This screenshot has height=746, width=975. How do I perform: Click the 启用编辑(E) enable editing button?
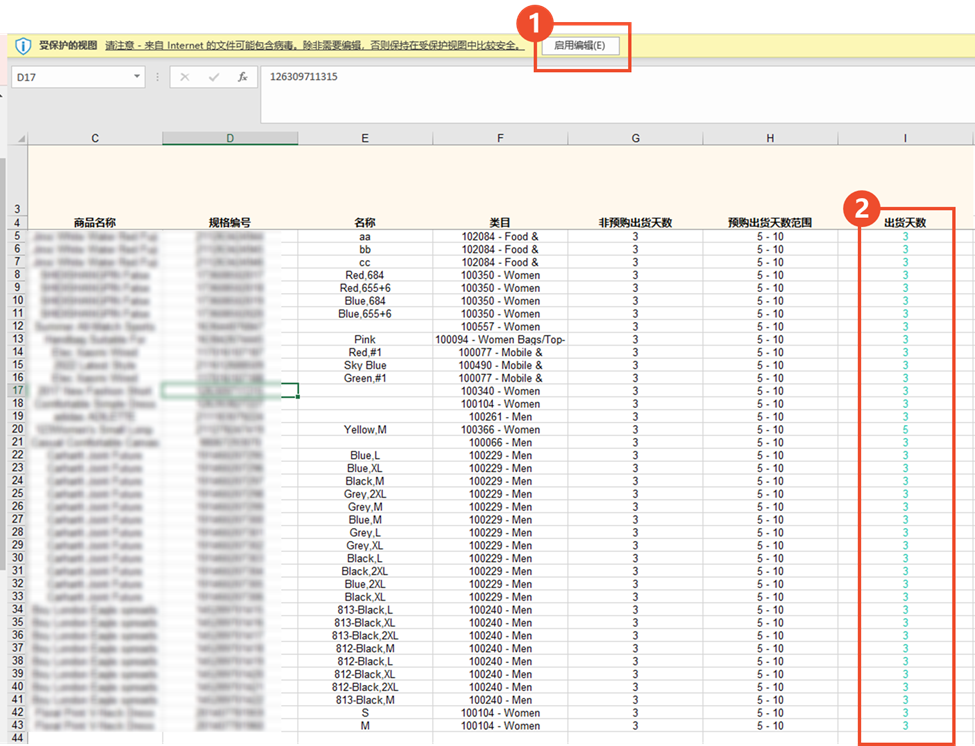(x=579, y=46)
